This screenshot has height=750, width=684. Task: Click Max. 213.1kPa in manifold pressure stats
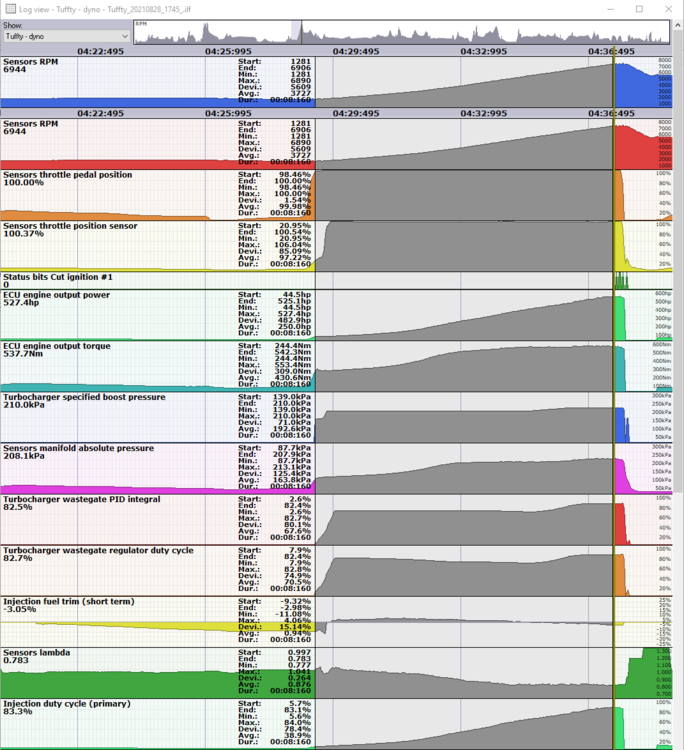(x=275, y=467)
